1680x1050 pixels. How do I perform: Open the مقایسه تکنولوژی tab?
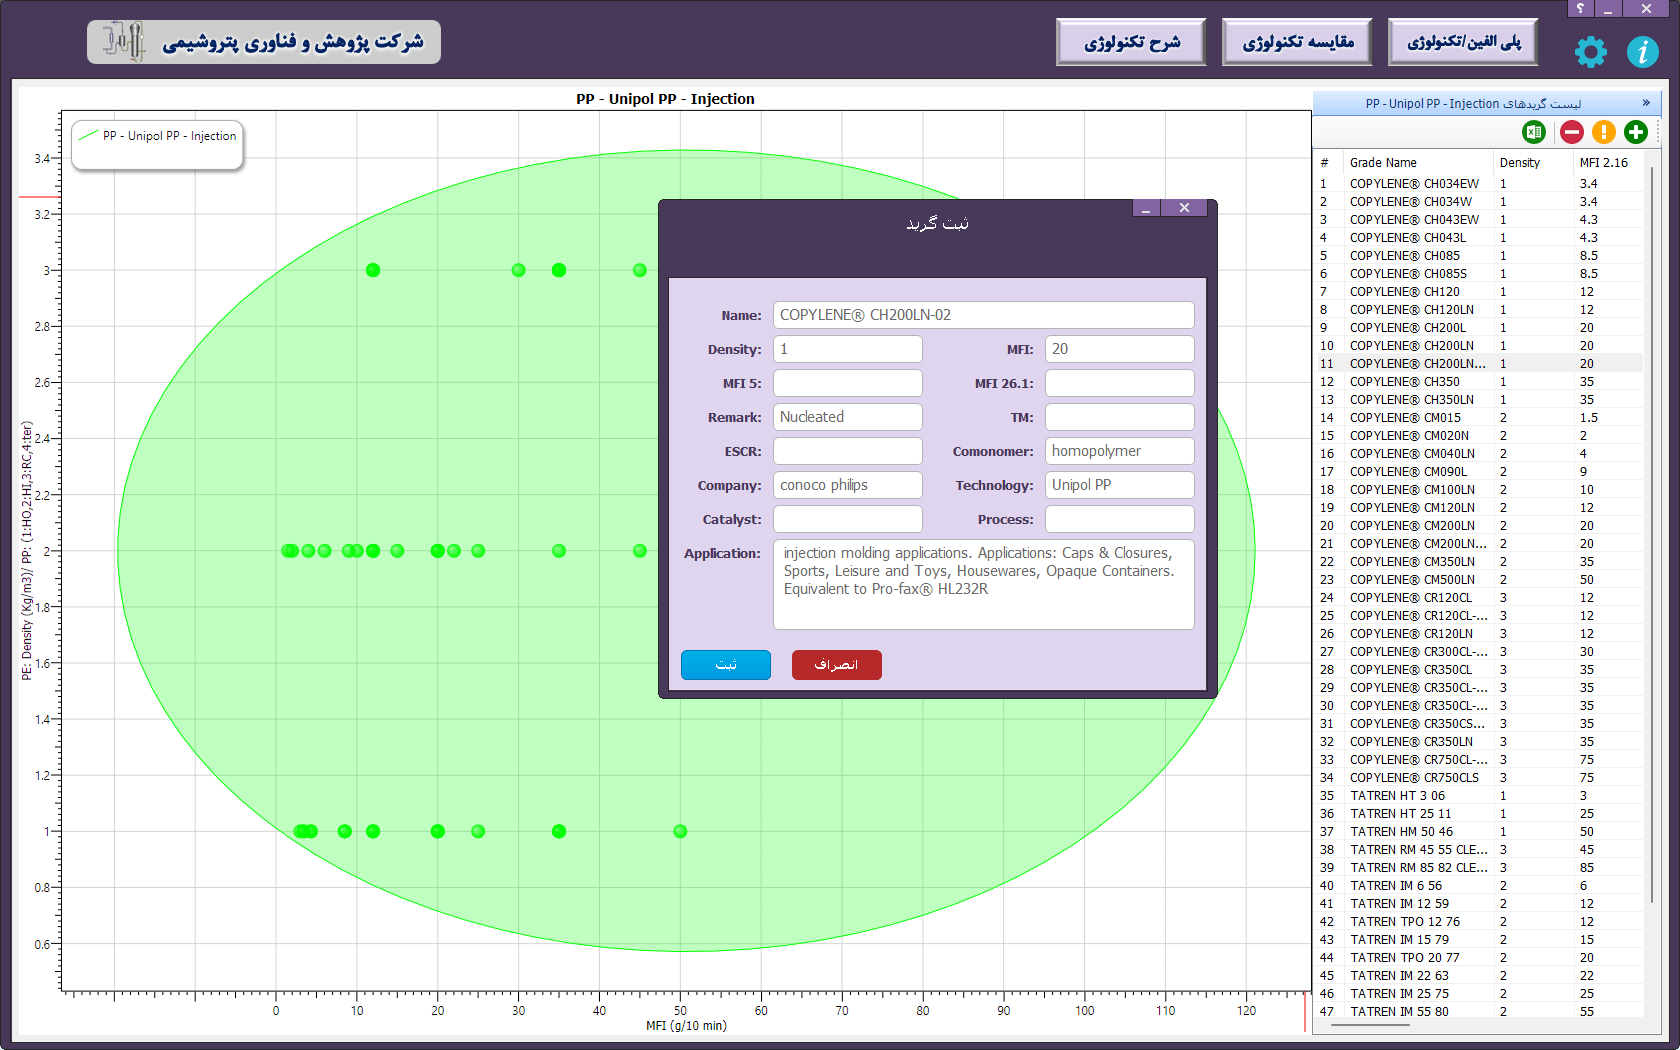(x=1297, y=42)
